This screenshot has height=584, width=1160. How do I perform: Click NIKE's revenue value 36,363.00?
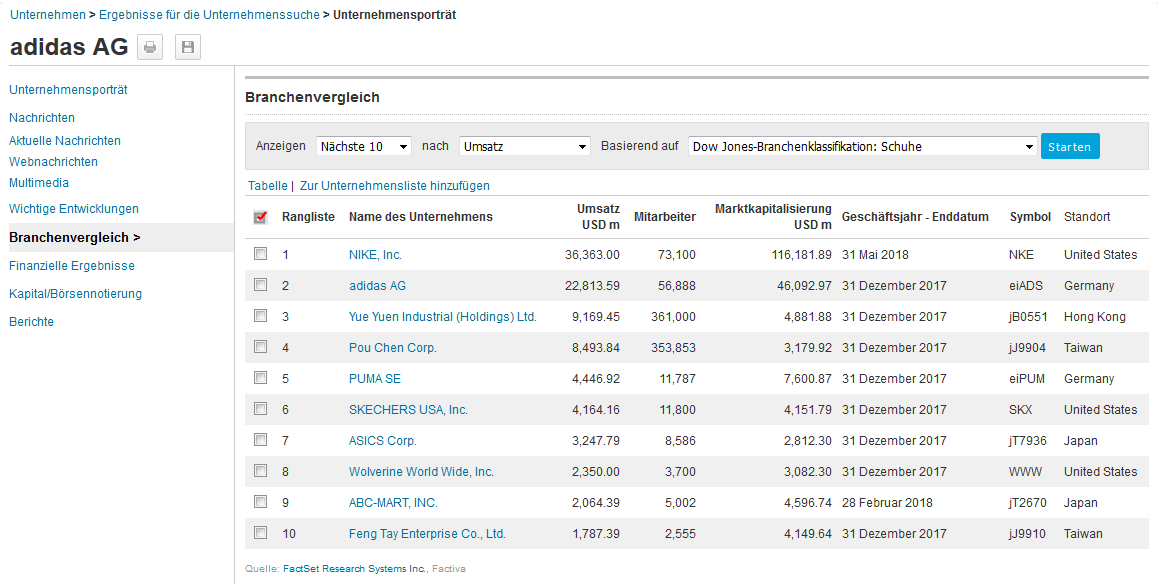click(x=592, y=255)
